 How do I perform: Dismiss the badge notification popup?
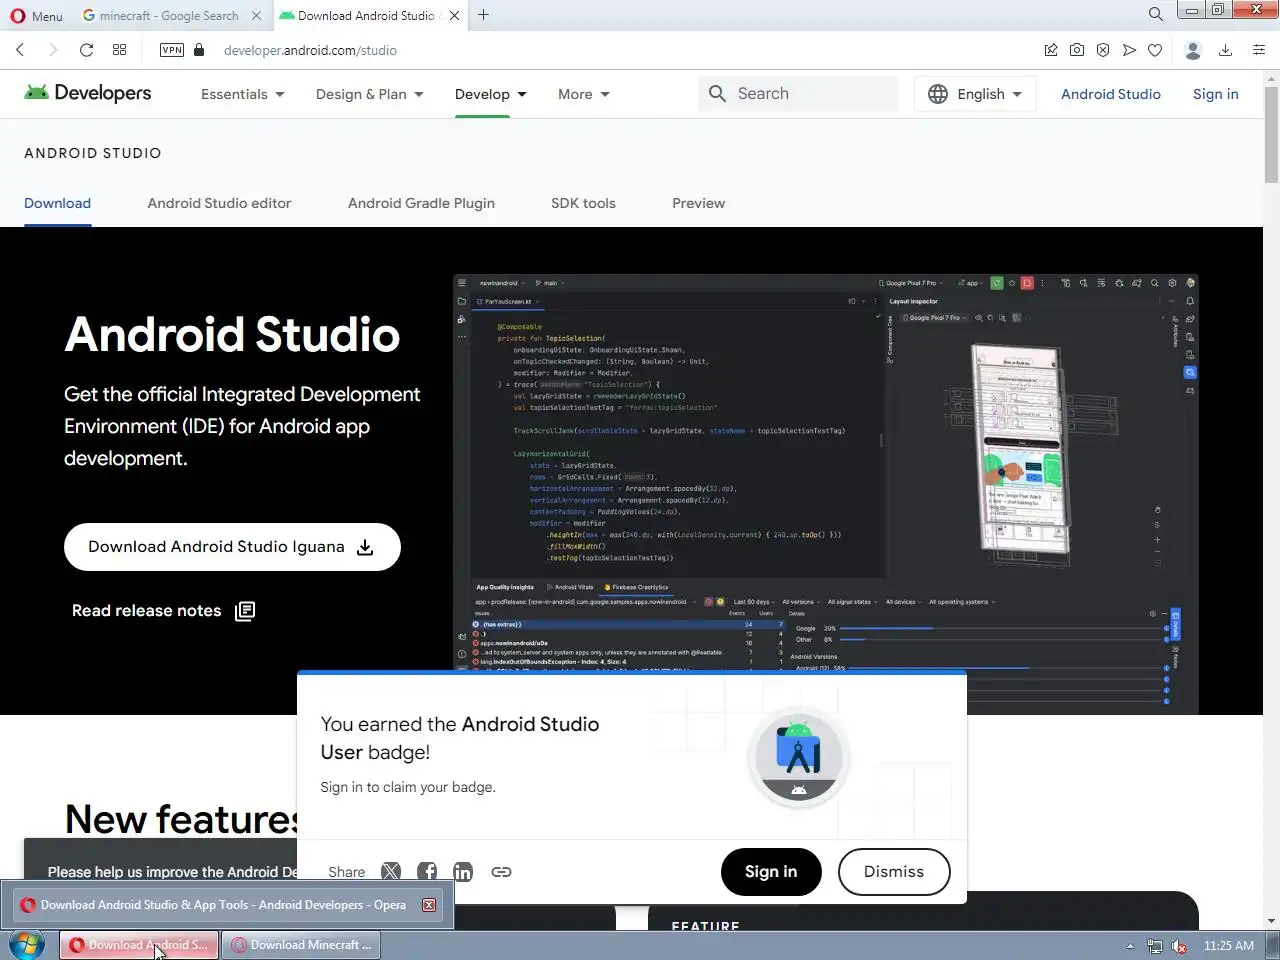[894, 872]
